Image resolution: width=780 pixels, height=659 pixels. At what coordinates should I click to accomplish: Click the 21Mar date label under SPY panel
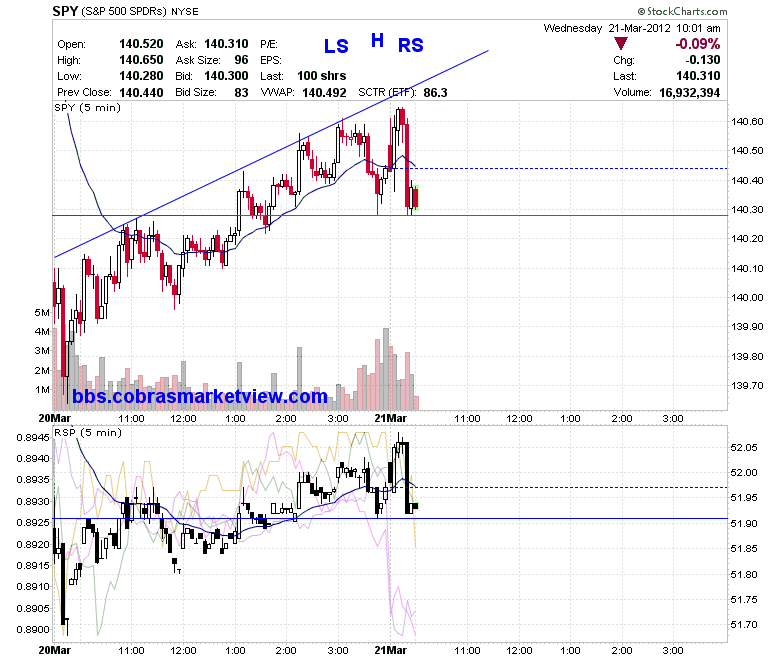[390, 418]
